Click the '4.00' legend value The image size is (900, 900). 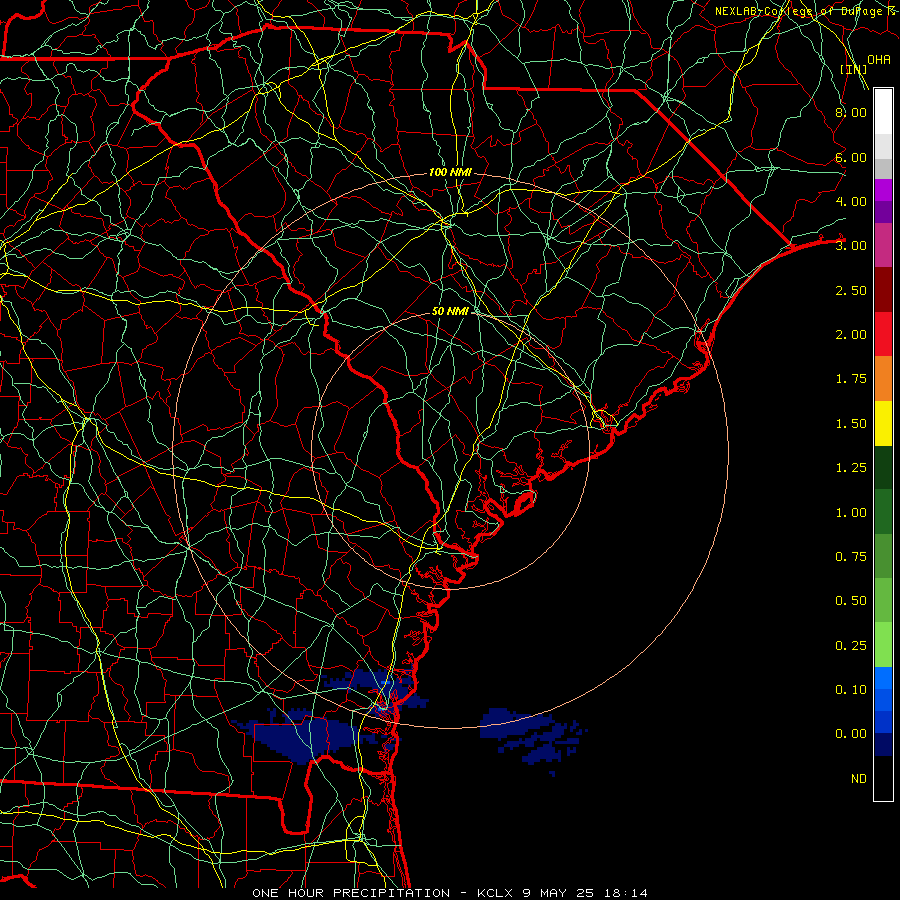(851, 201)
